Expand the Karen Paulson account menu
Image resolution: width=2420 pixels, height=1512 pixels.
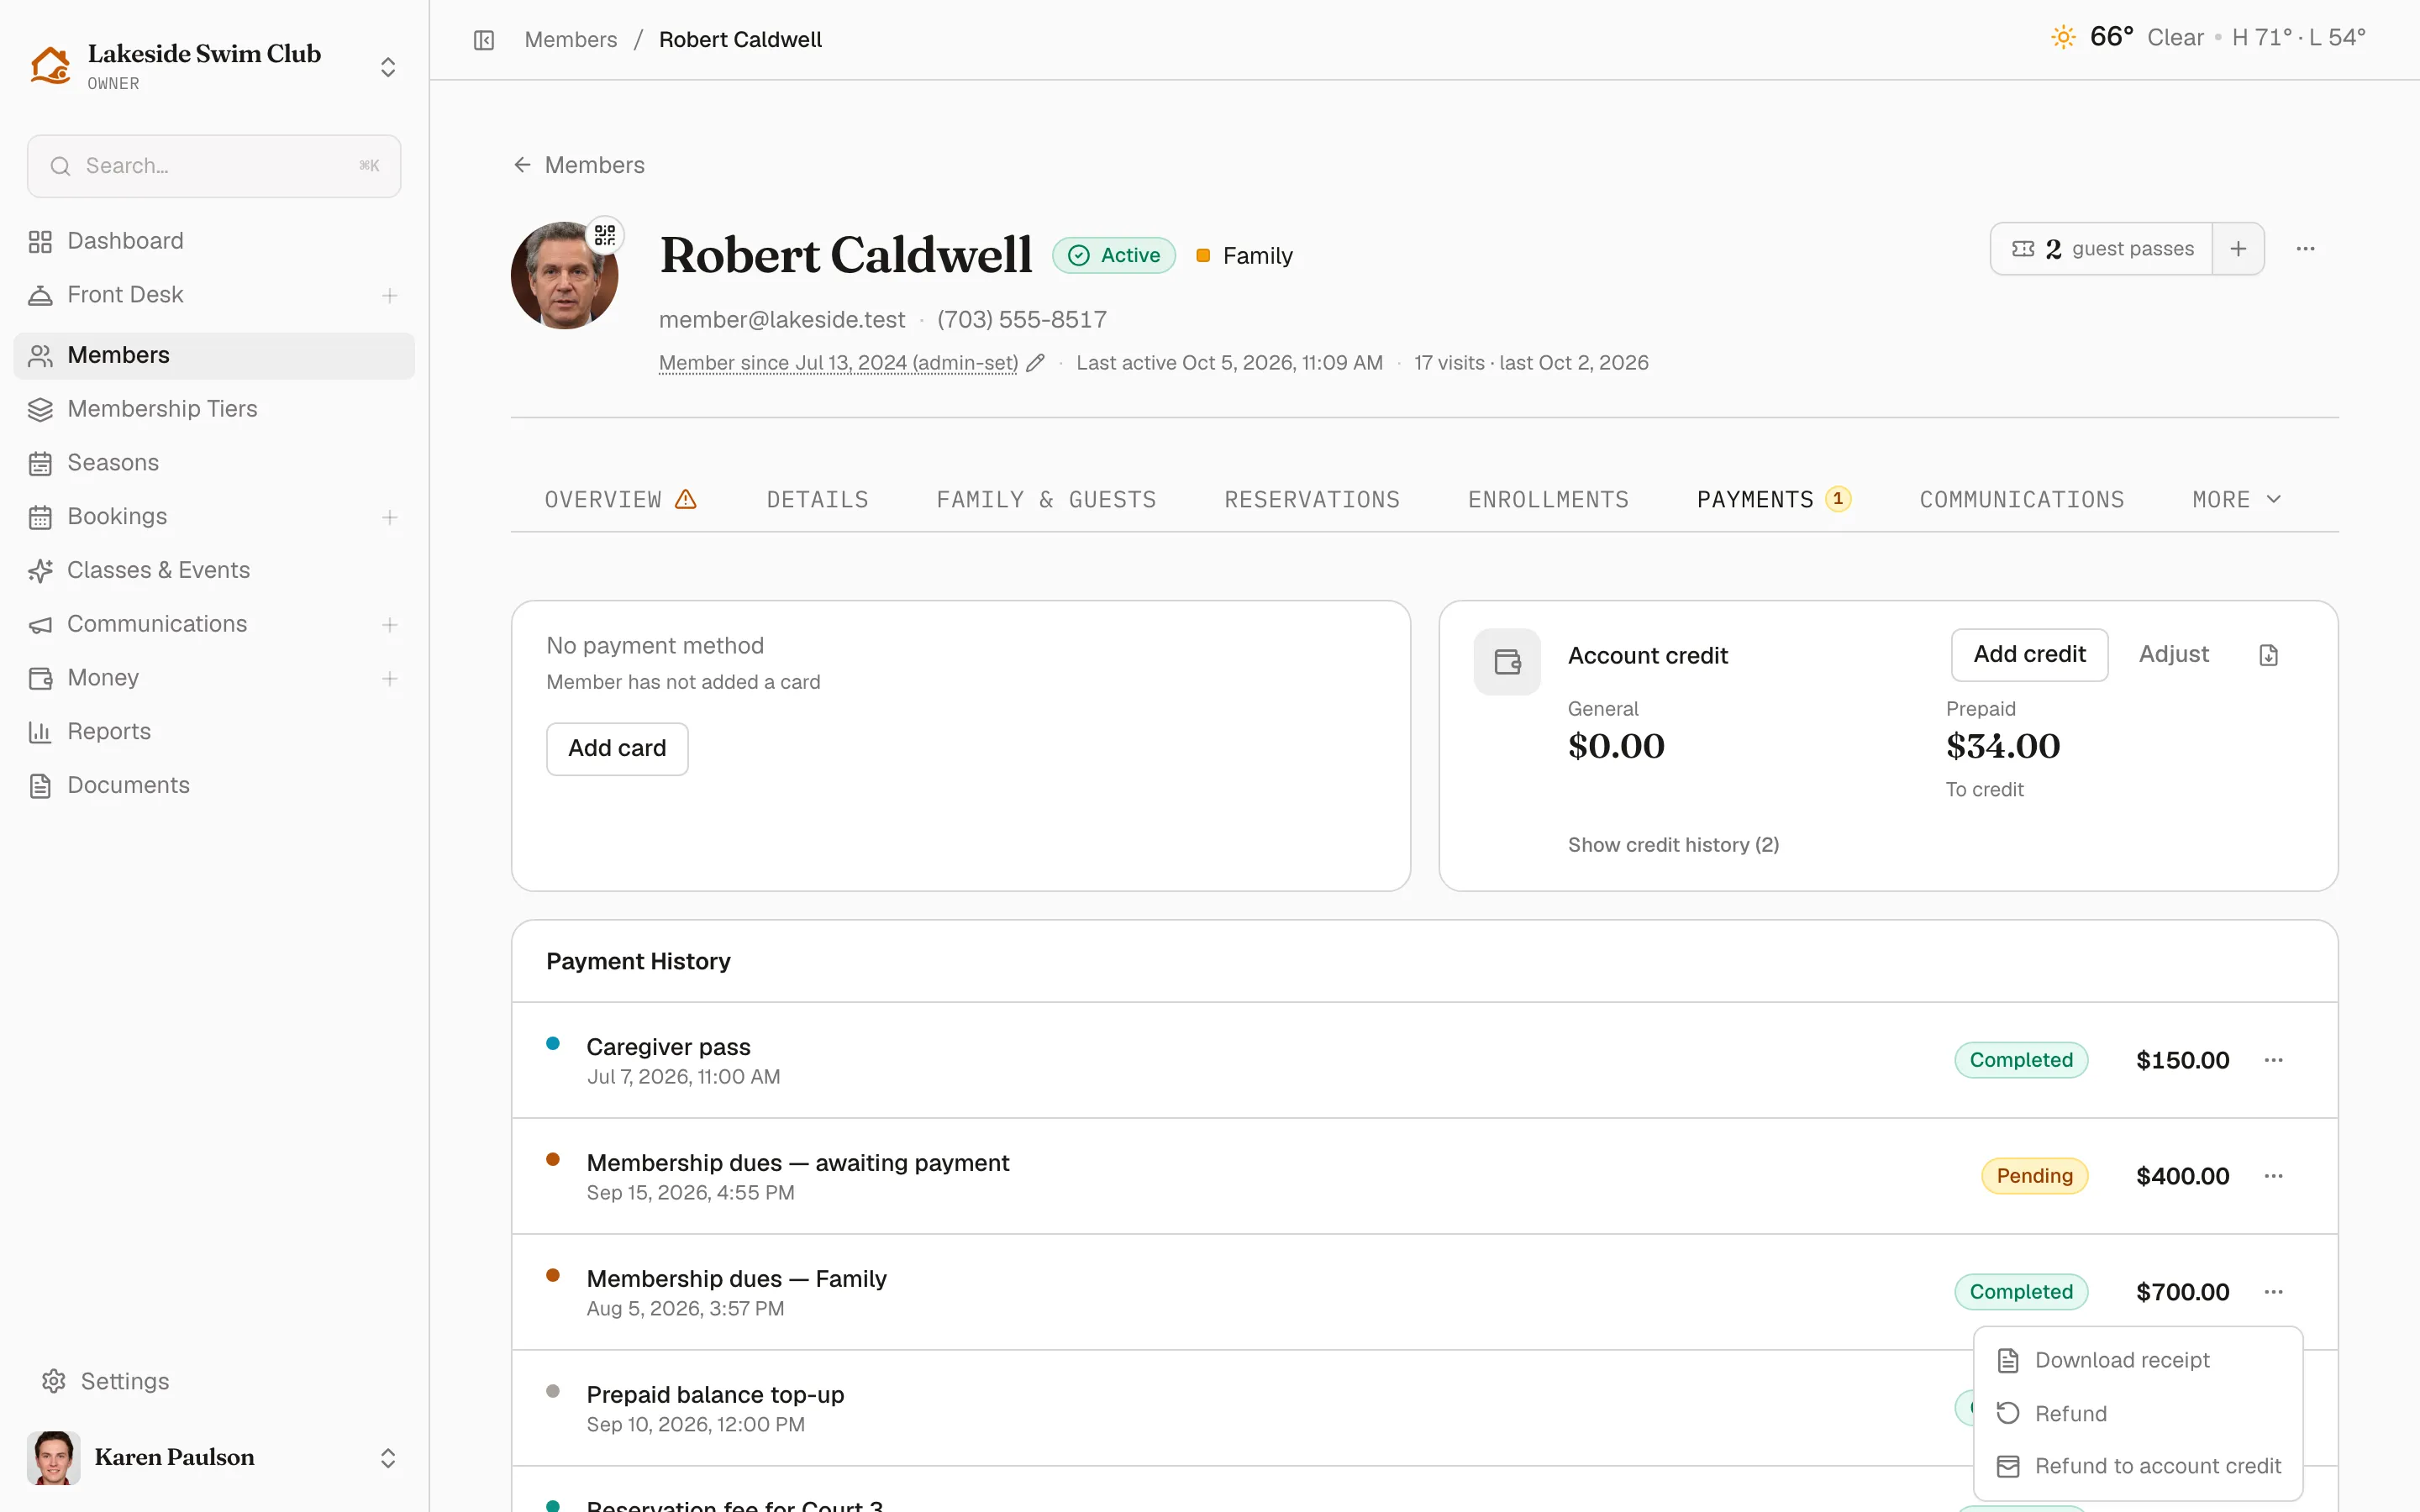388,1458
